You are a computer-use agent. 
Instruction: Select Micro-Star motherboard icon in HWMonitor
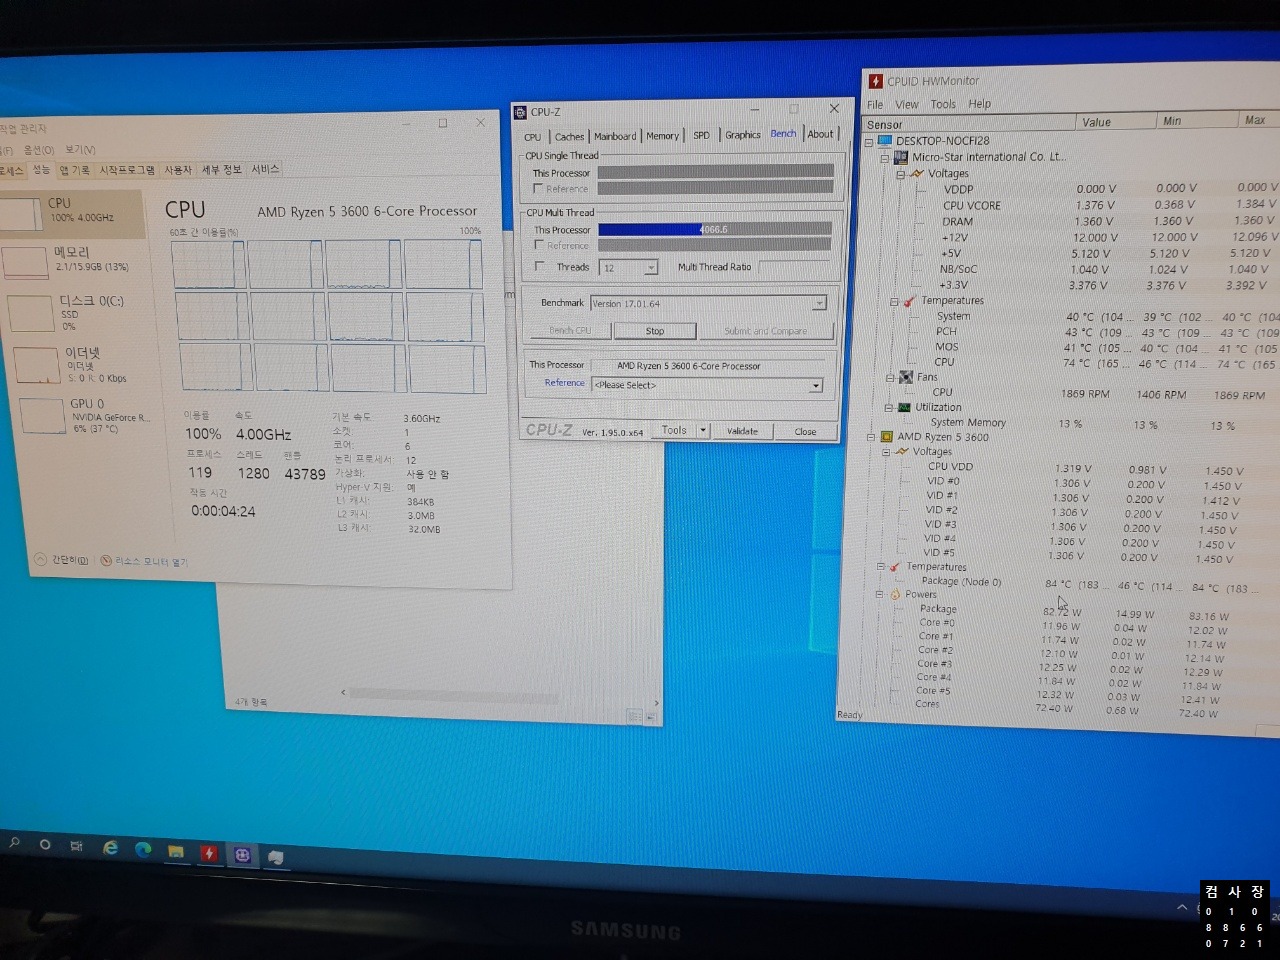point(900,157)
